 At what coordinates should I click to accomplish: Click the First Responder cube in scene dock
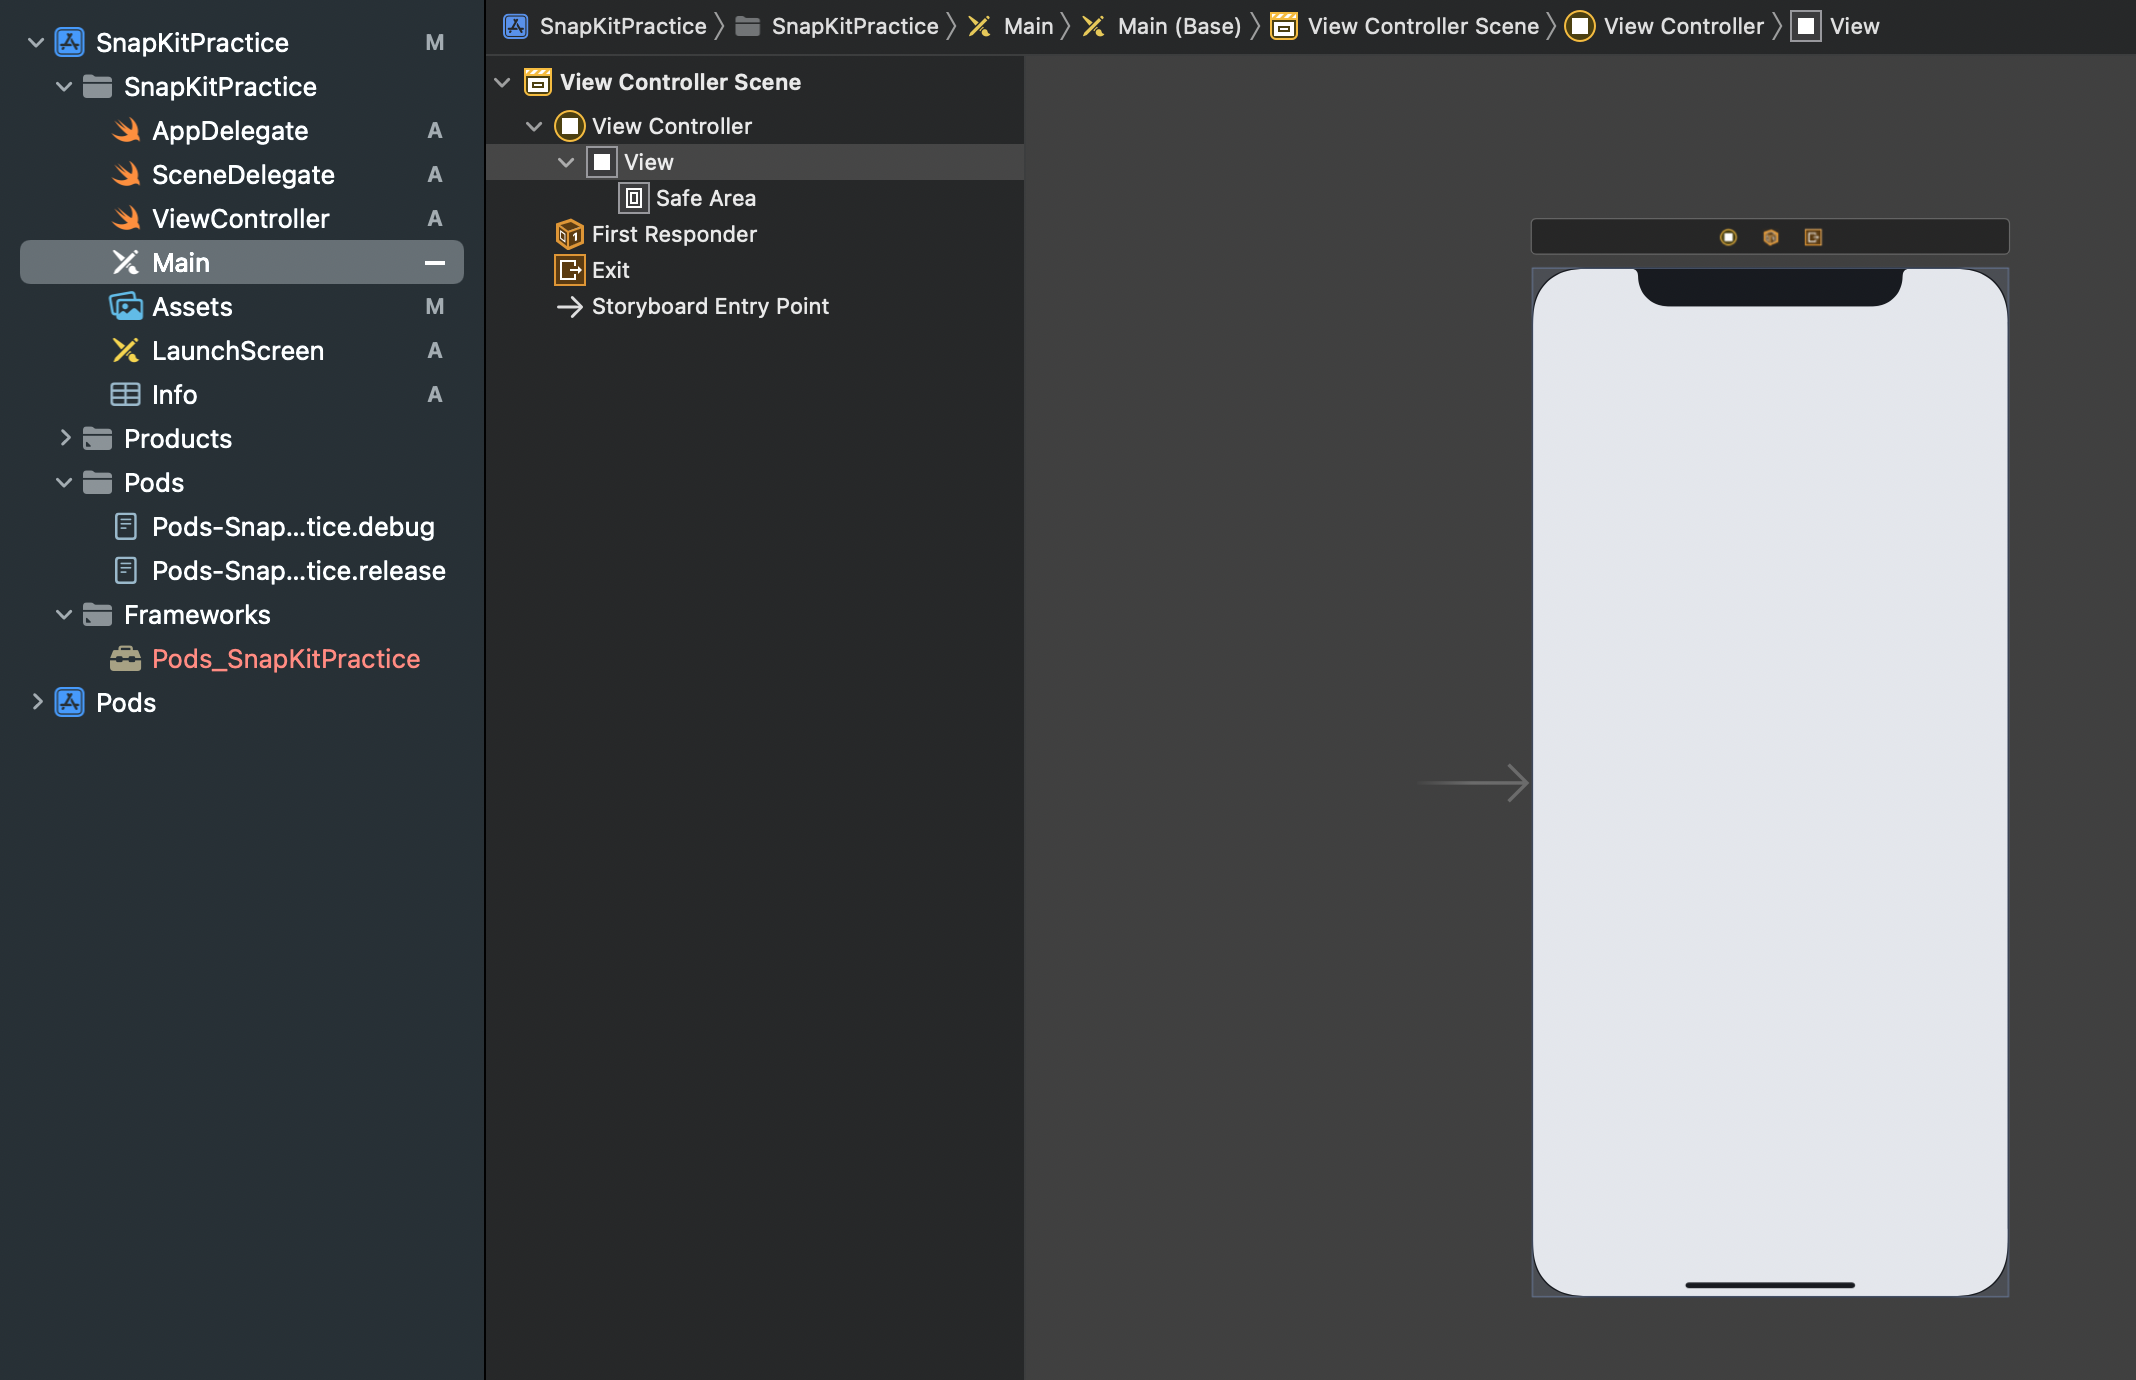click(1771, 237)
